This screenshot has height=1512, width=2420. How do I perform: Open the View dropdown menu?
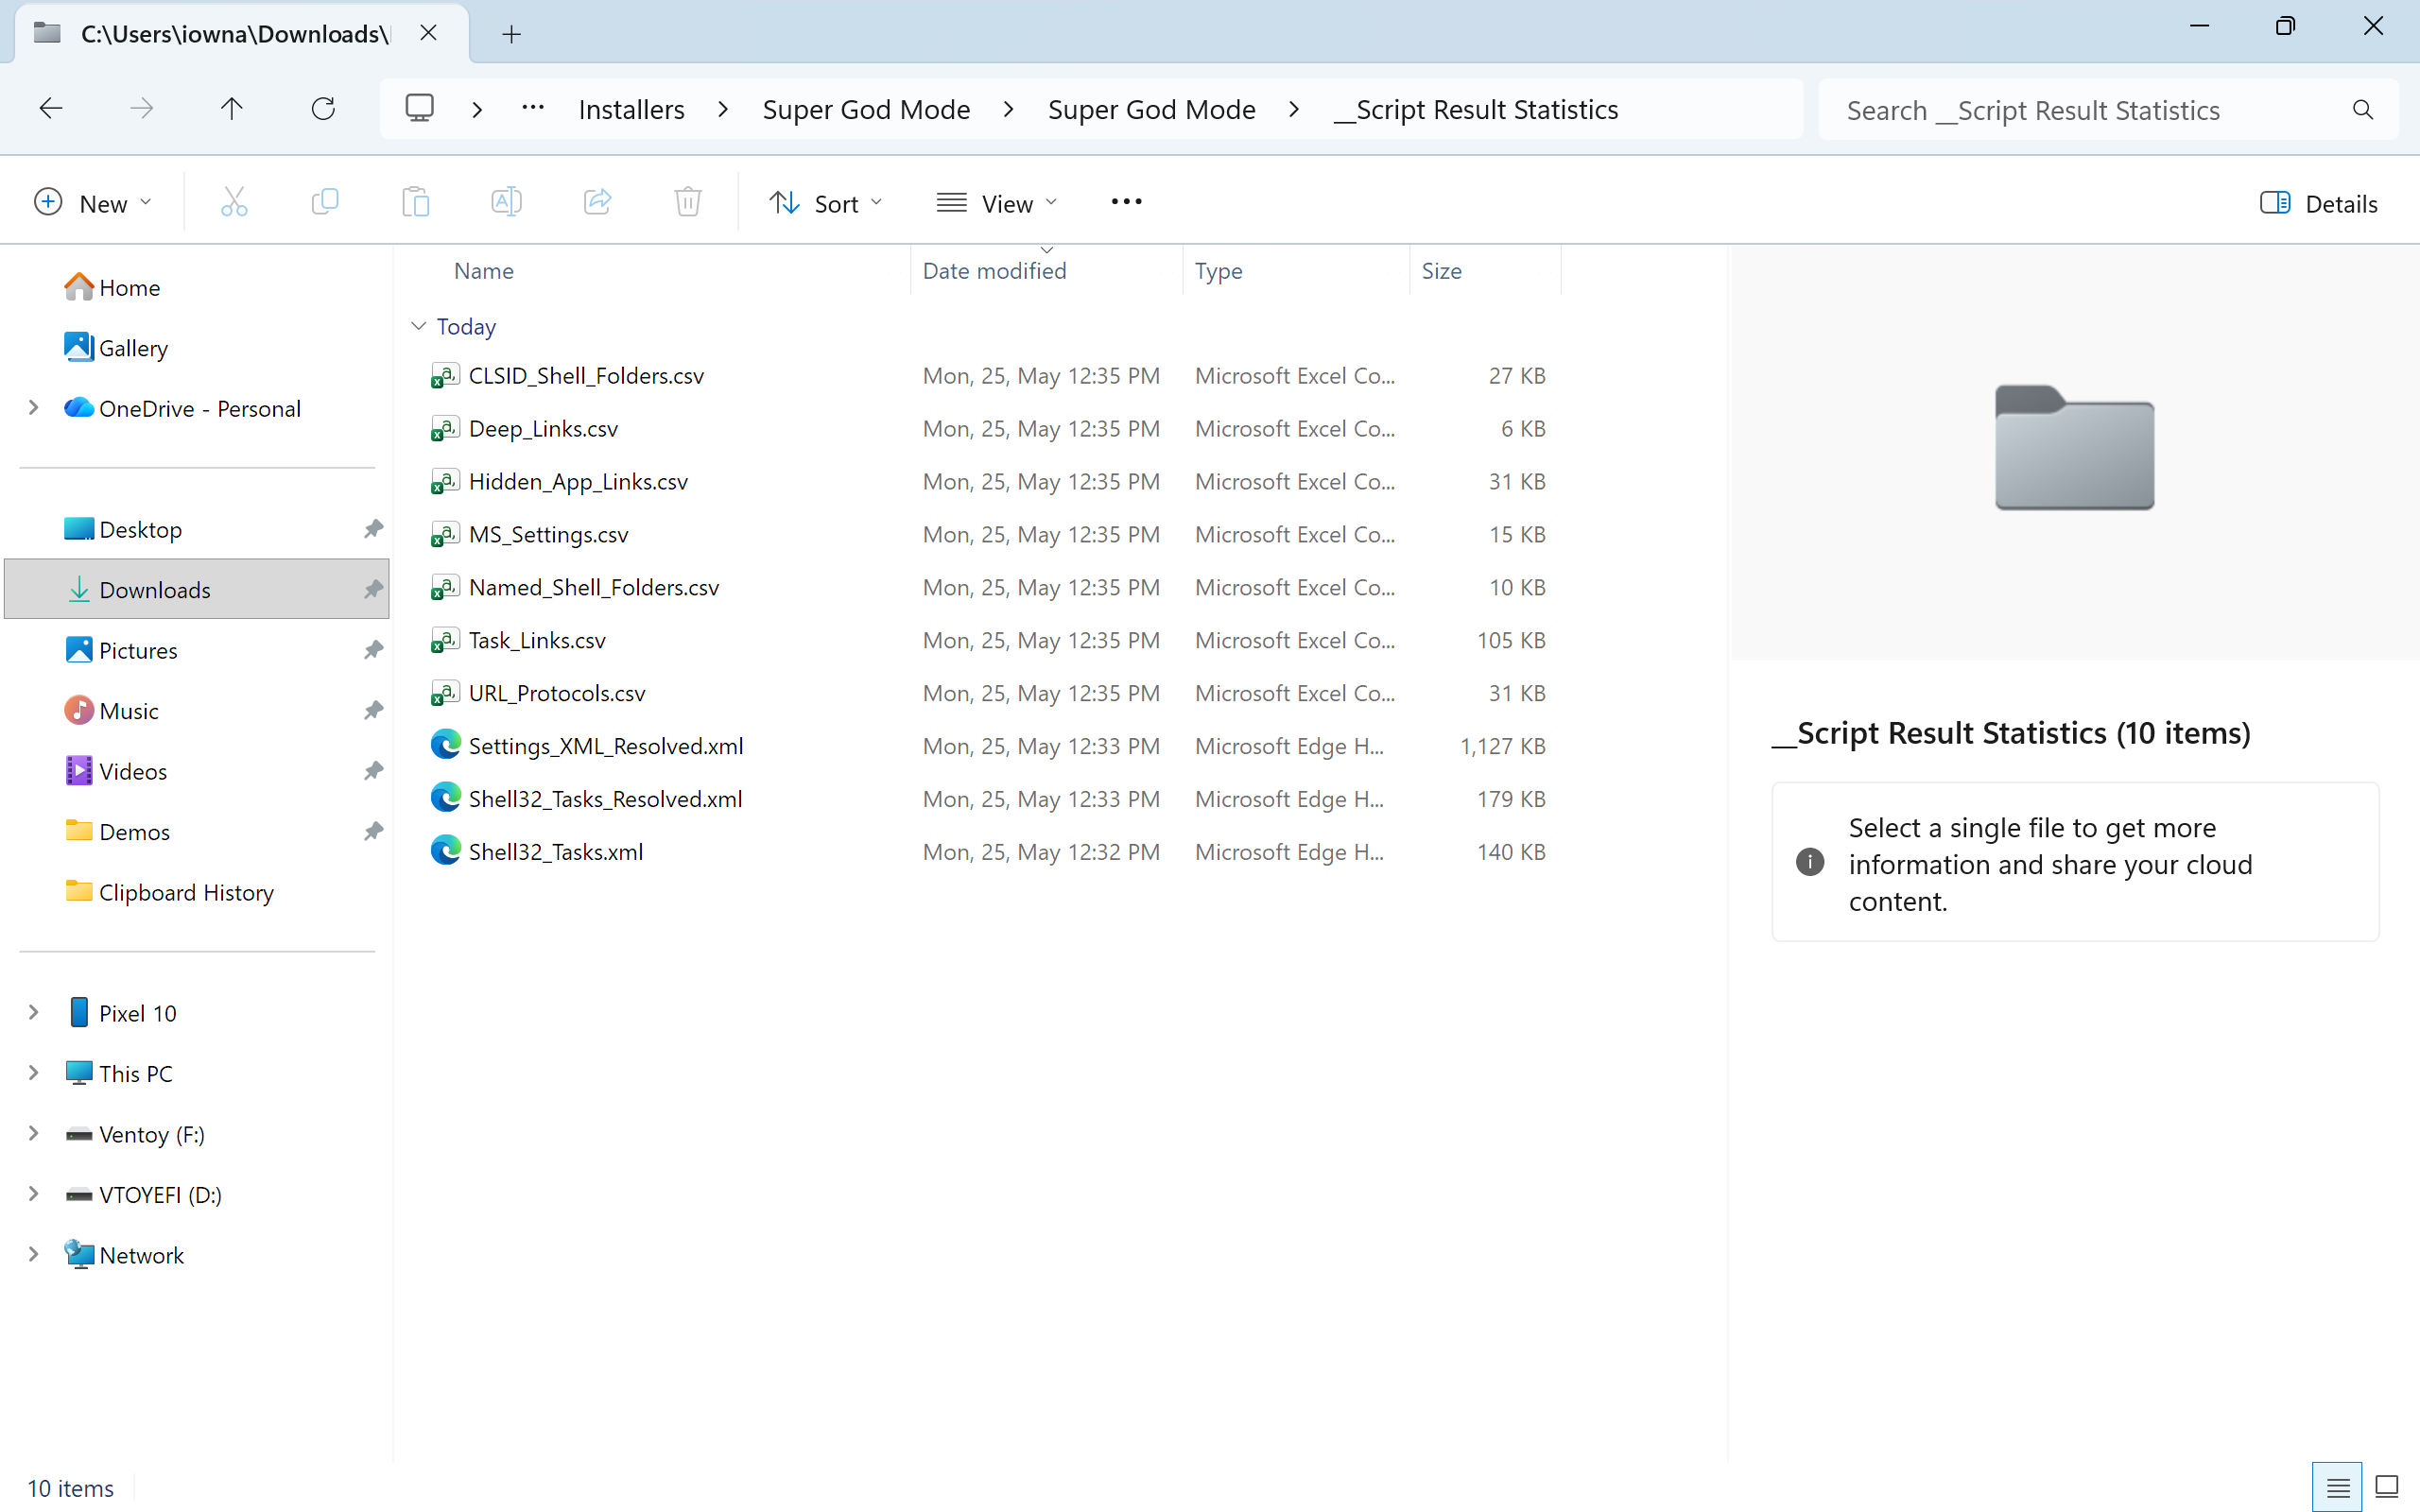pyautogui.click(x=996, y=203)
